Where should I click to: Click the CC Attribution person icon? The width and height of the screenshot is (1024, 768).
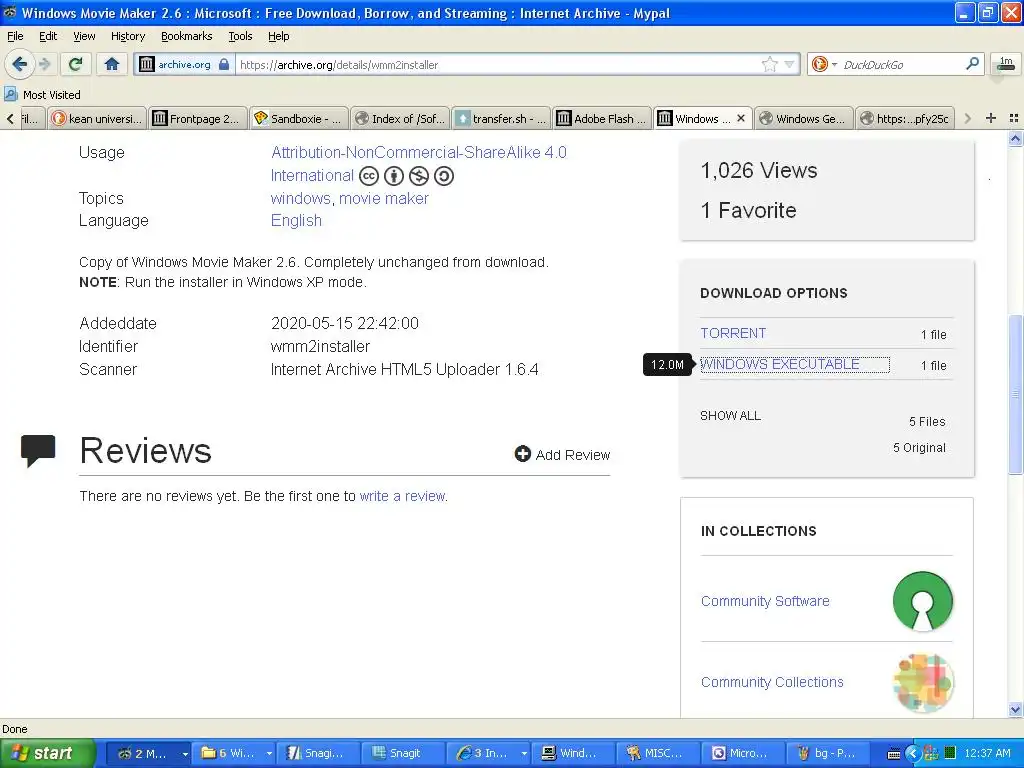click(x=394, y=176)
